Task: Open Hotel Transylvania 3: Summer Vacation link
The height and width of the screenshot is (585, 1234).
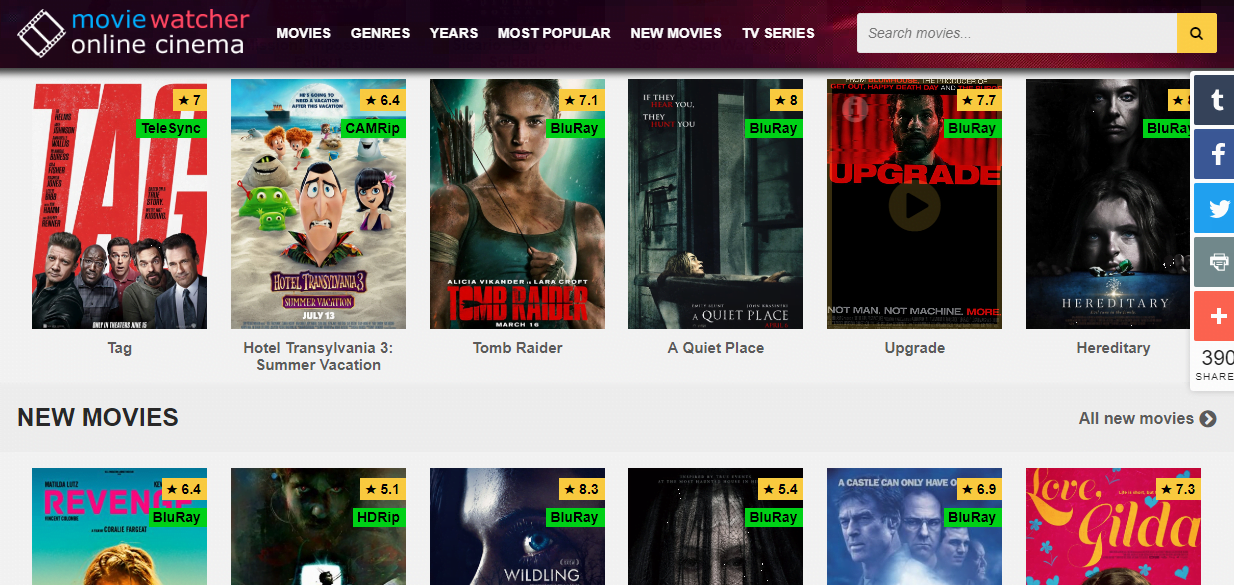Action: click(318, 356)
